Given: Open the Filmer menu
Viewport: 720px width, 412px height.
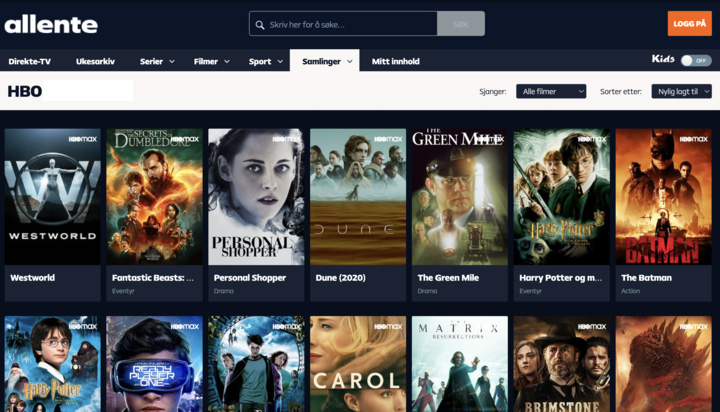Looking at the screenshot, I should click(206, 61).
